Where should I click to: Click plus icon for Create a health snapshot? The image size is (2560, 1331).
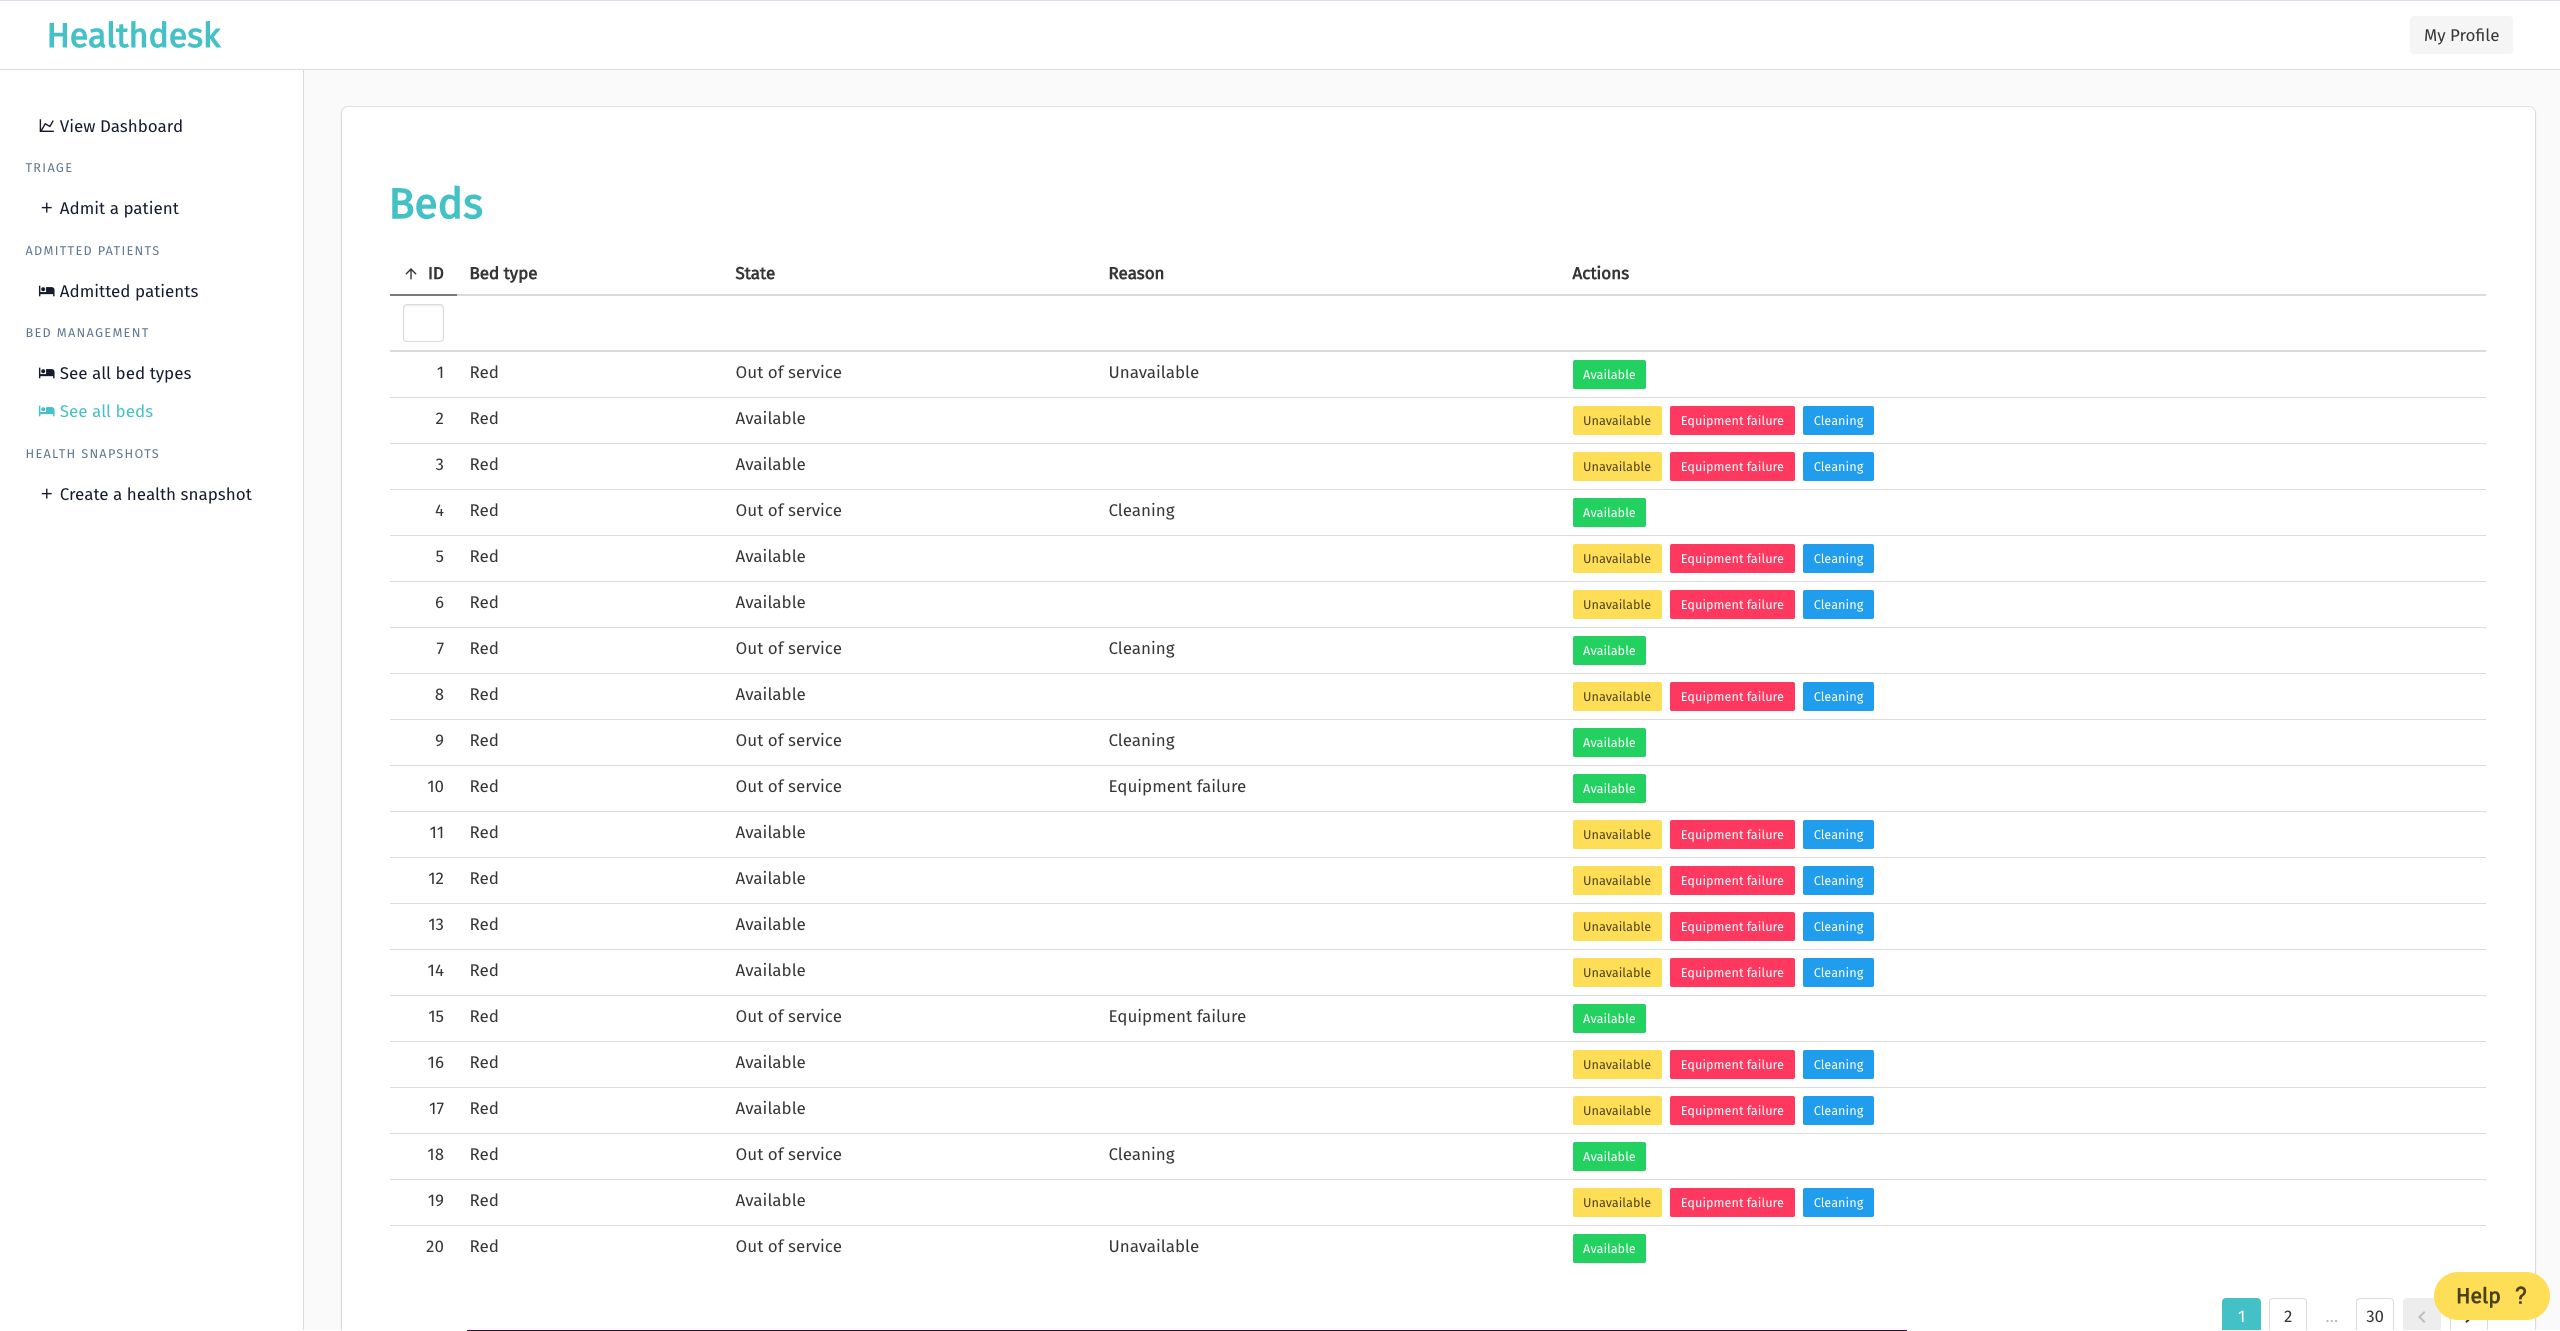pos(46,494)
